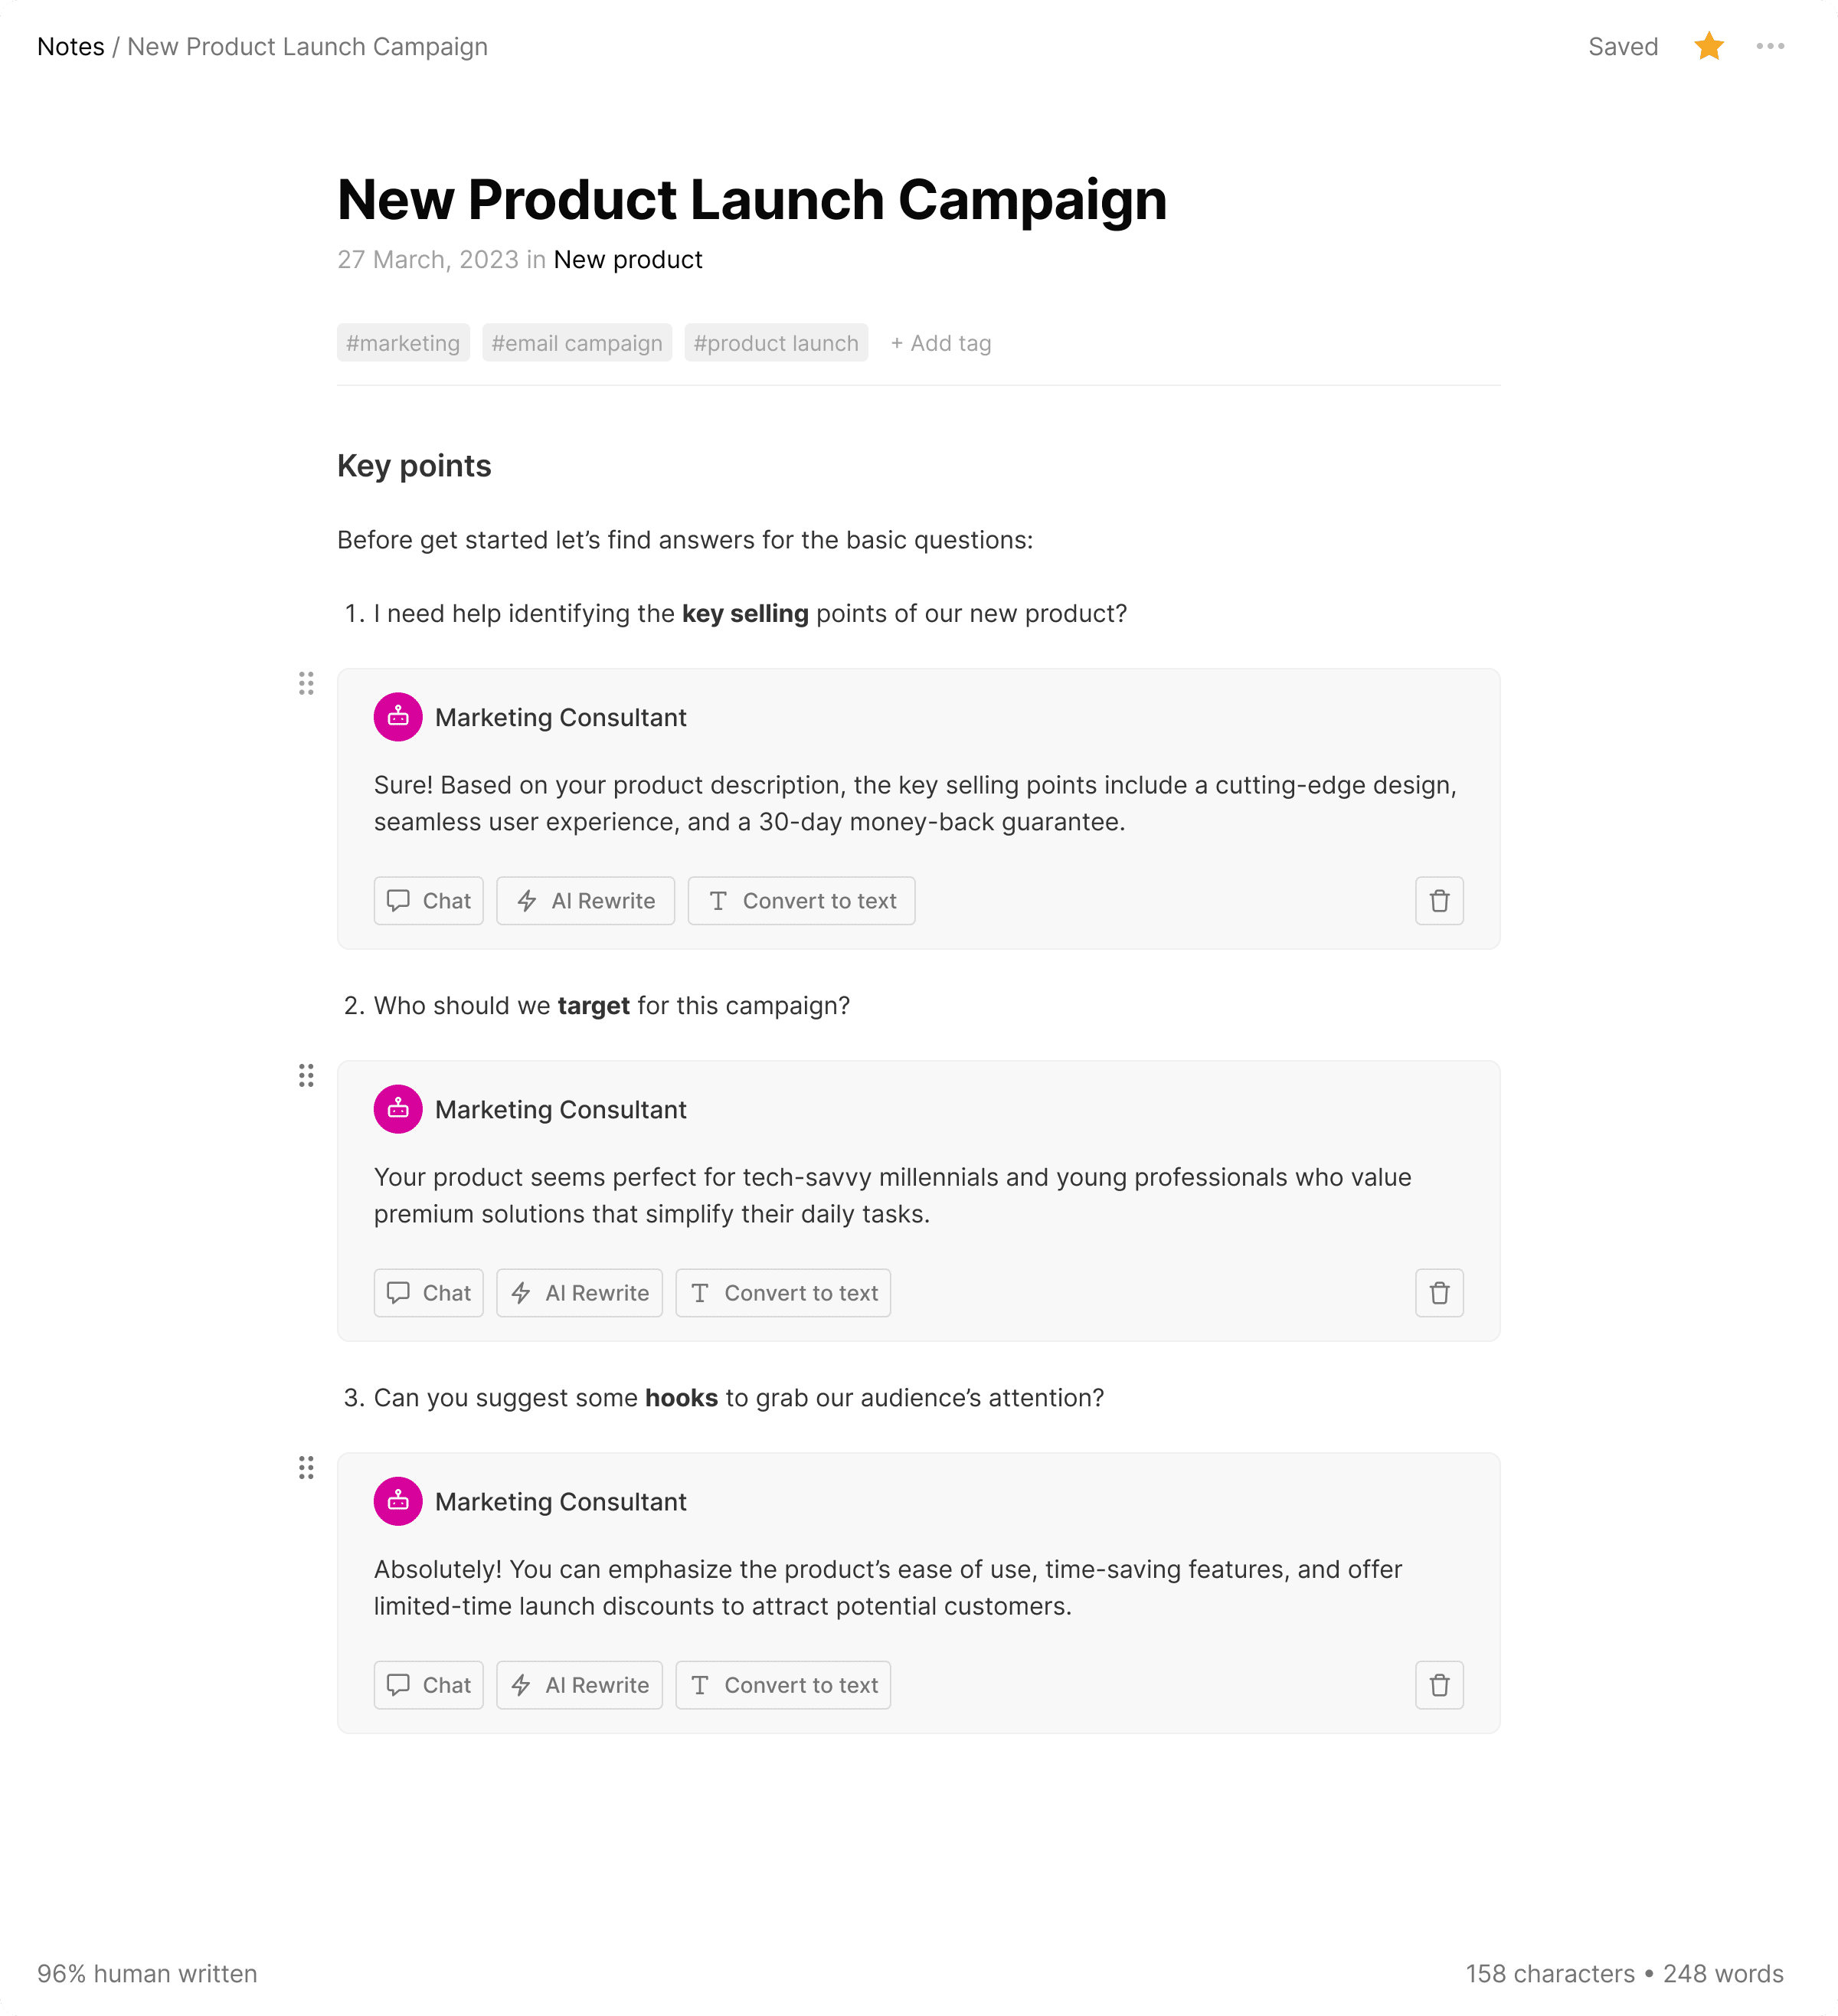Image resolution: width=1838 pixels, height=2016 pixels.
Task: Run AI Rewrite on the target audience answer
Action: [579, 1293]
